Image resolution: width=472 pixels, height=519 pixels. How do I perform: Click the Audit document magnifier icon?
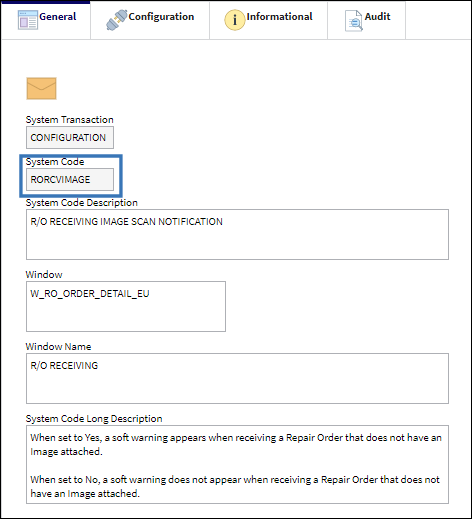(x=354, y=21)
